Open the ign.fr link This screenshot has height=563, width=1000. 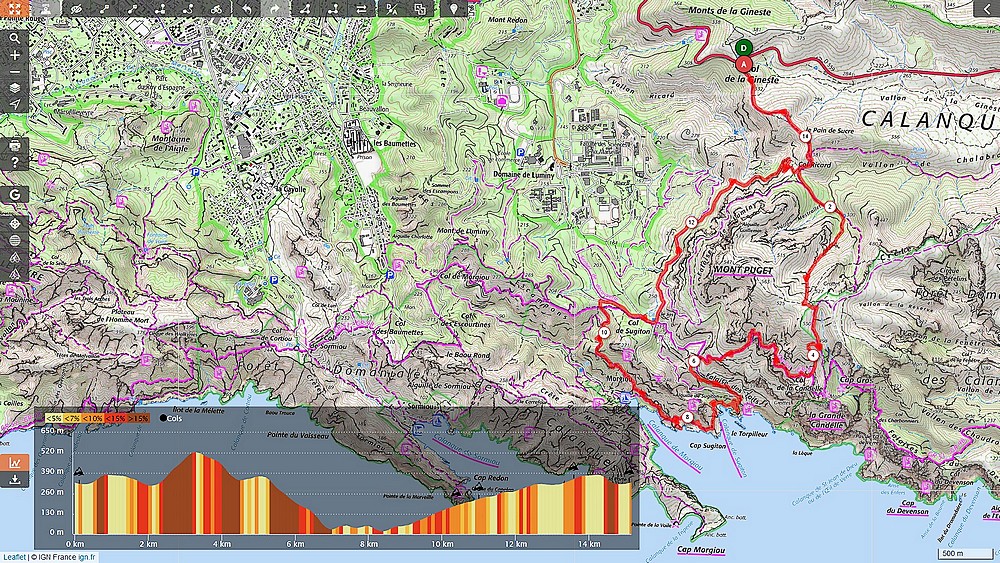tap(87, 557)
